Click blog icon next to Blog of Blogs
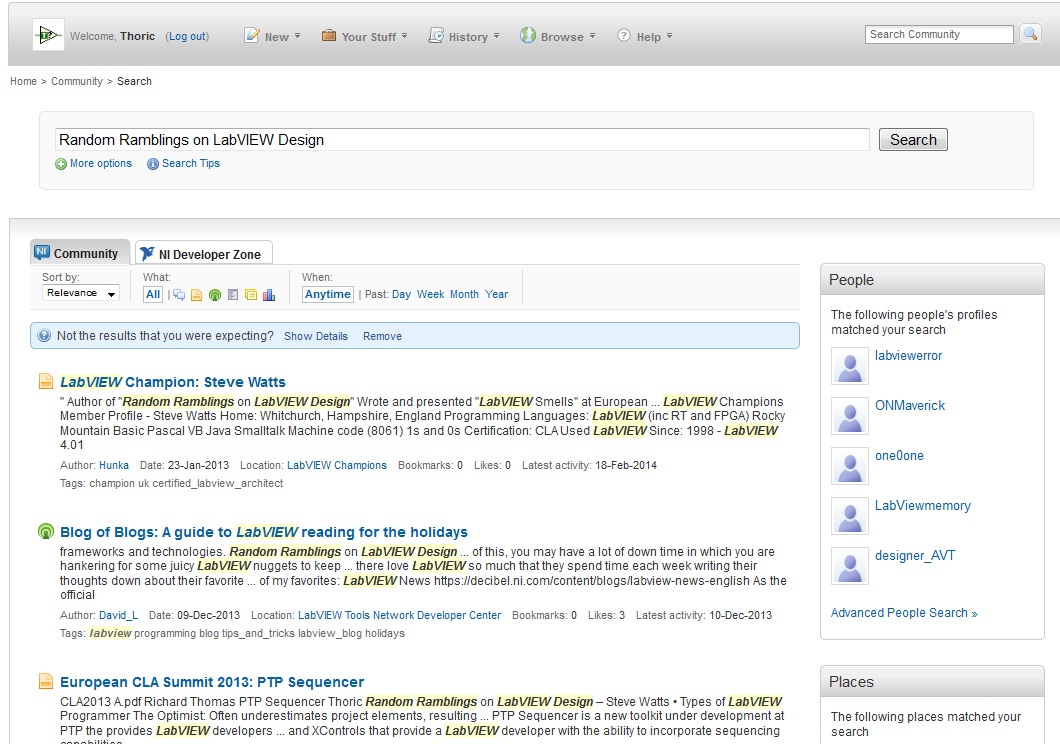Screen dimensions: 1060x744 [45, 532]
